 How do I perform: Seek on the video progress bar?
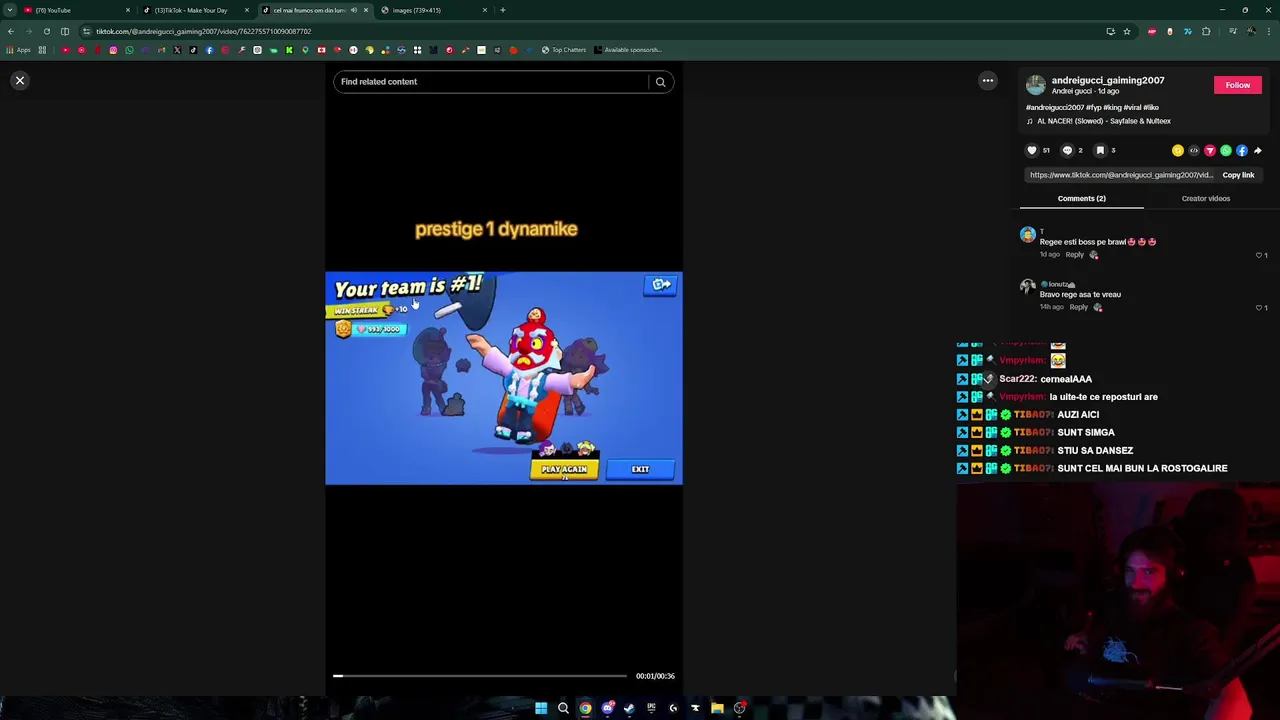pos(480,676)
